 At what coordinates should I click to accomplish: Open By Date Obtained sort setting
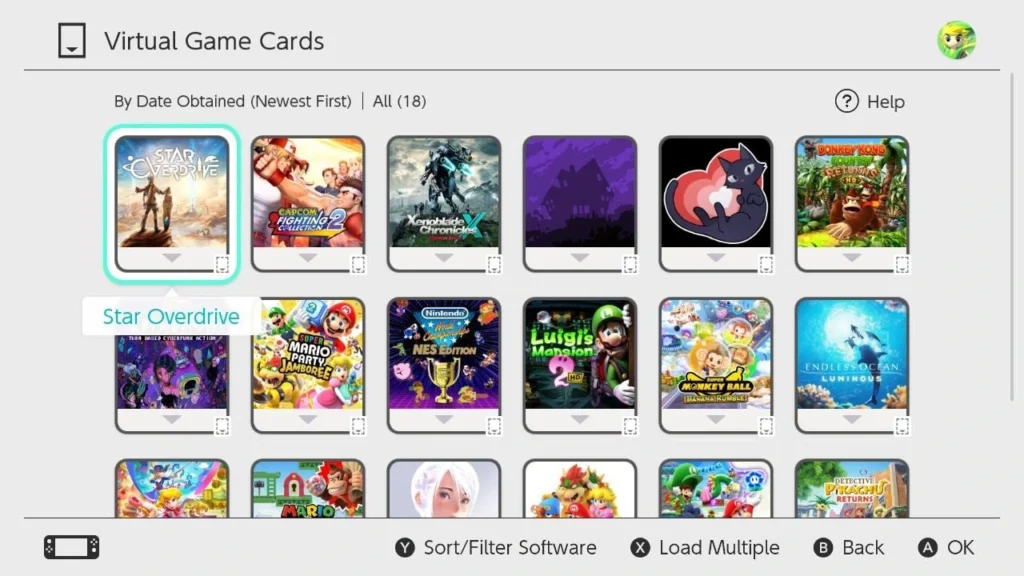tap(232, 101)
